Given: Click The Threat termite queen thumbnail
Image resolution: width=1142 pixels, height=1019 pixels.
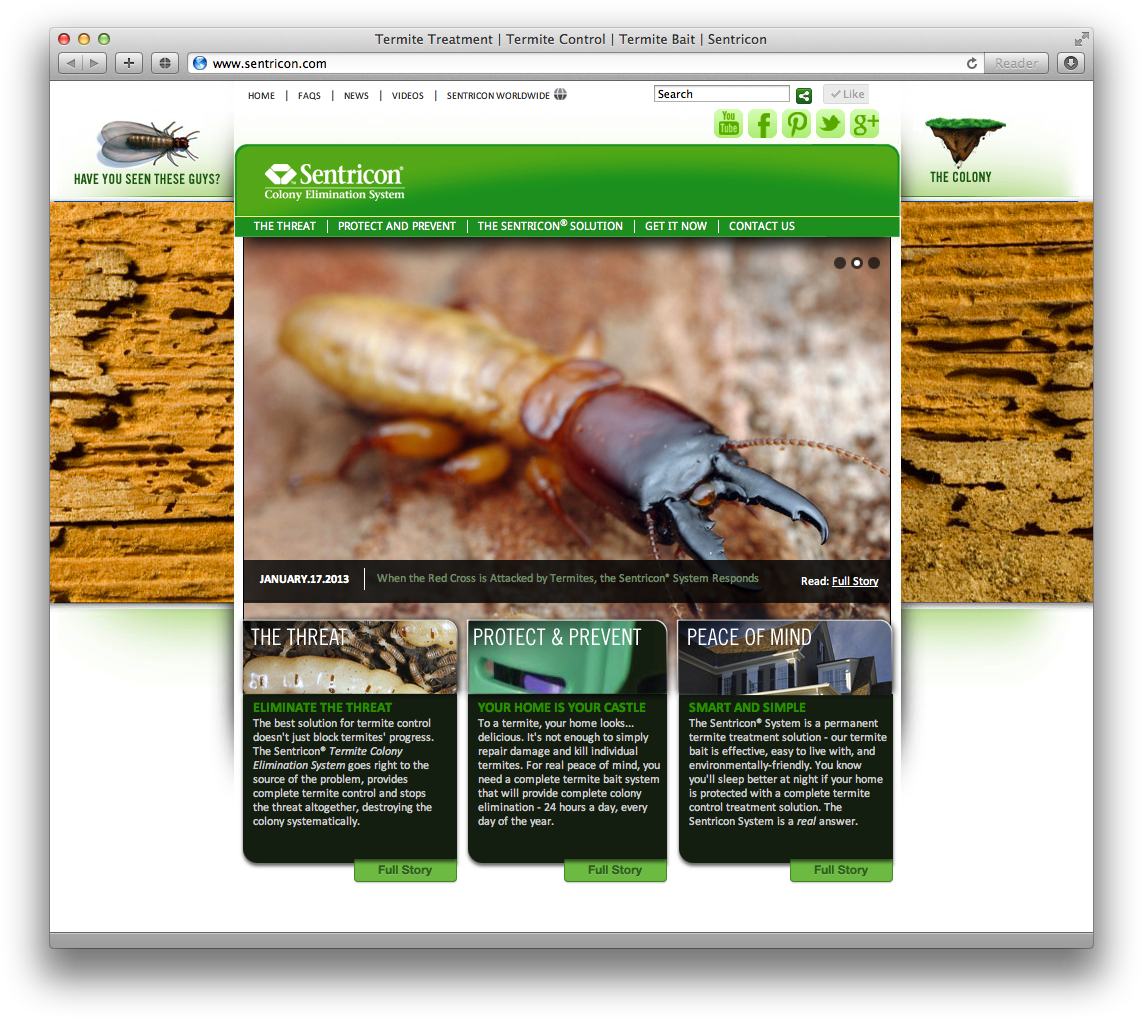Looking at the screenshot, I should [x=350, y=657].
